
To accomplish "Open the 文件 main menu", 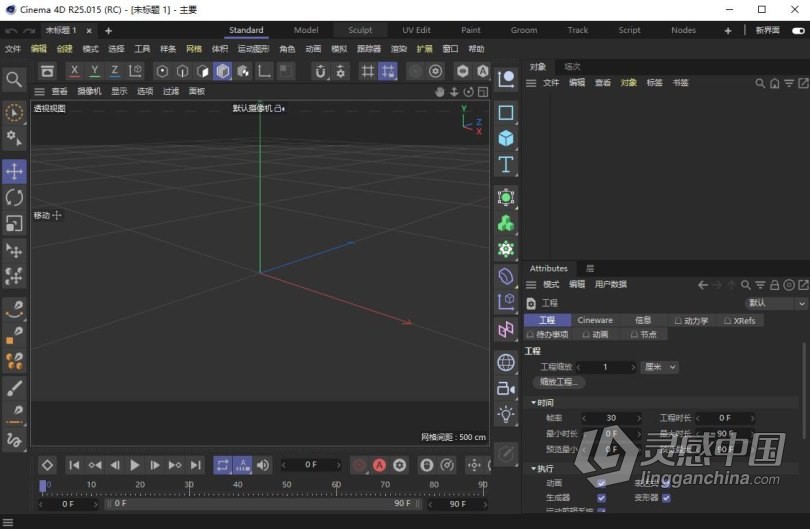I will click(13, 49).
